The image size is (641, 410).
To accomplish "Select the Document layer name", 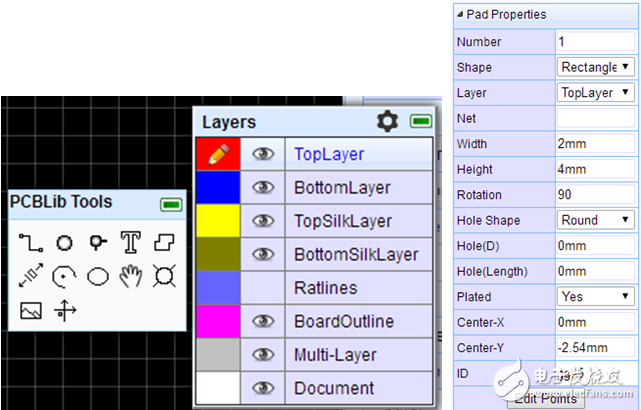I will tap(334, 388).
